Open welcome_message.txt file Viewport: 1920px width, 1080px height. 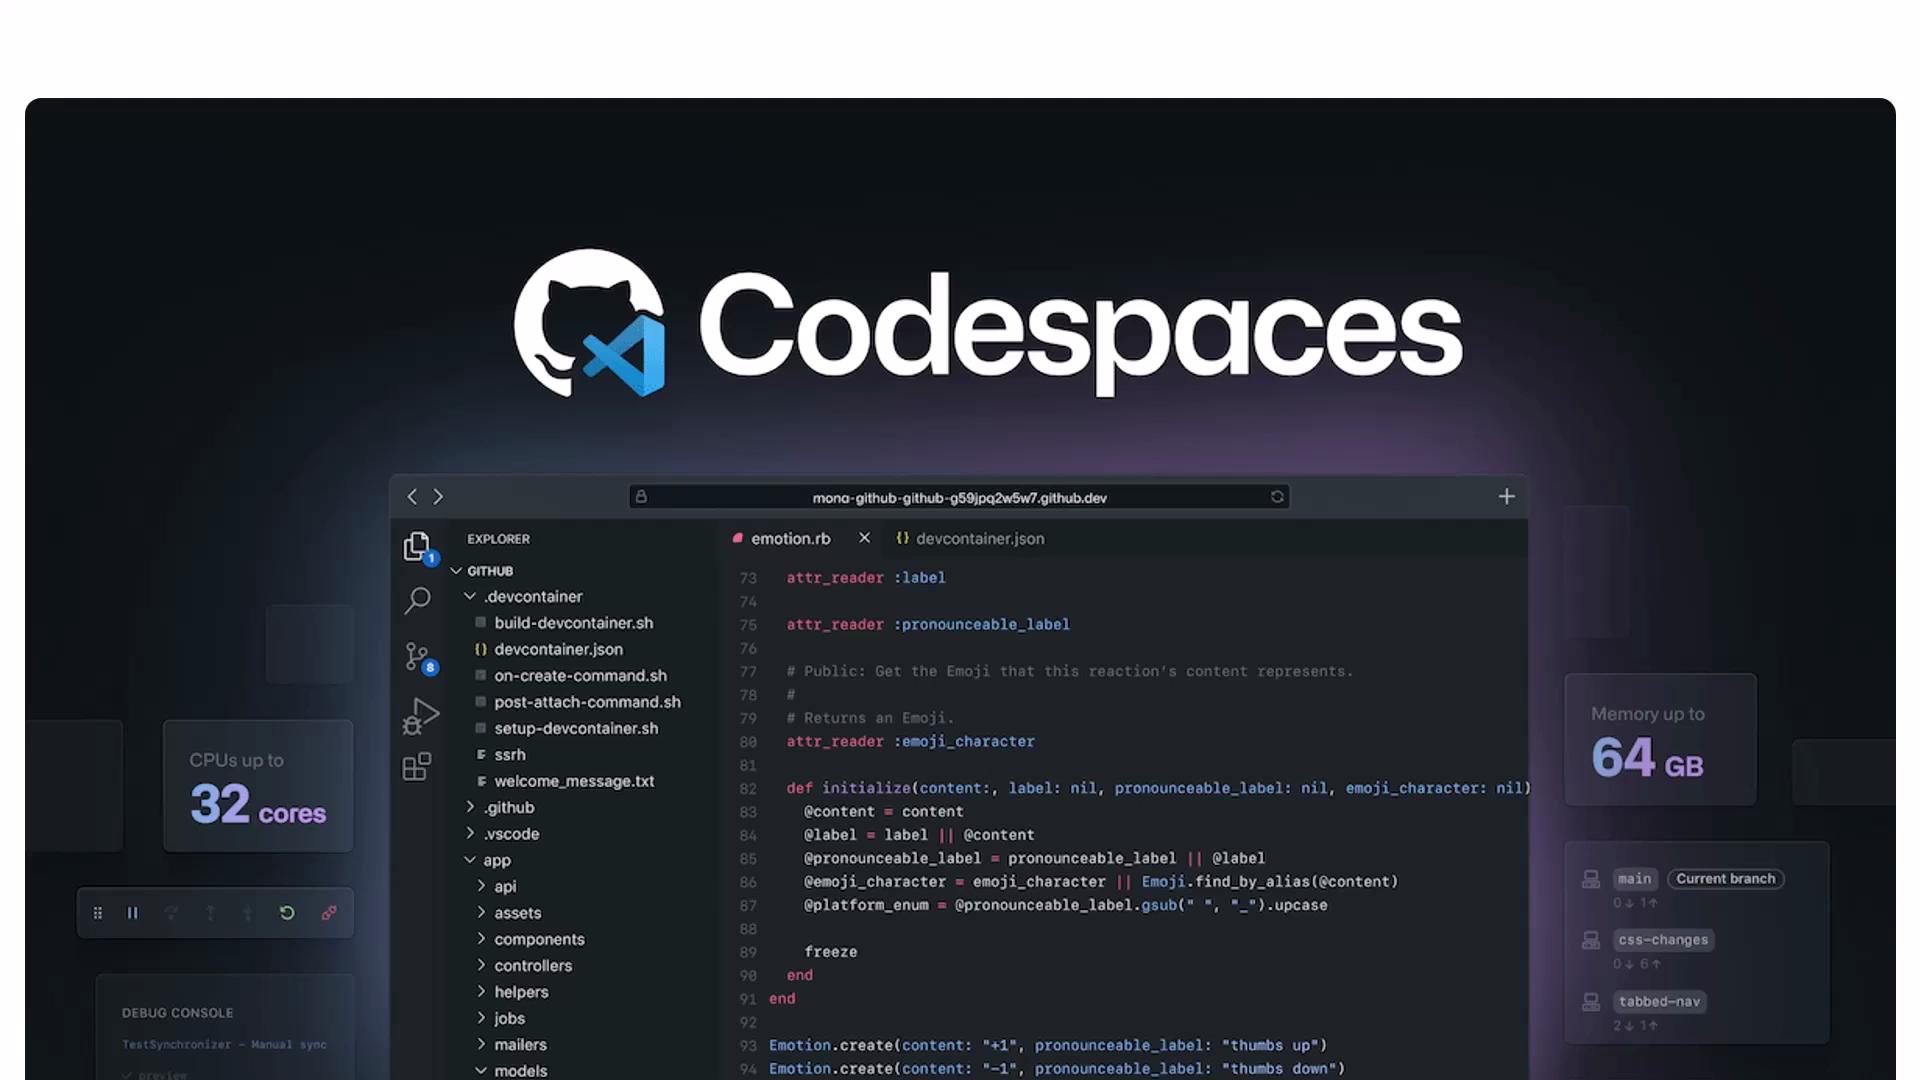coord(574,781)
